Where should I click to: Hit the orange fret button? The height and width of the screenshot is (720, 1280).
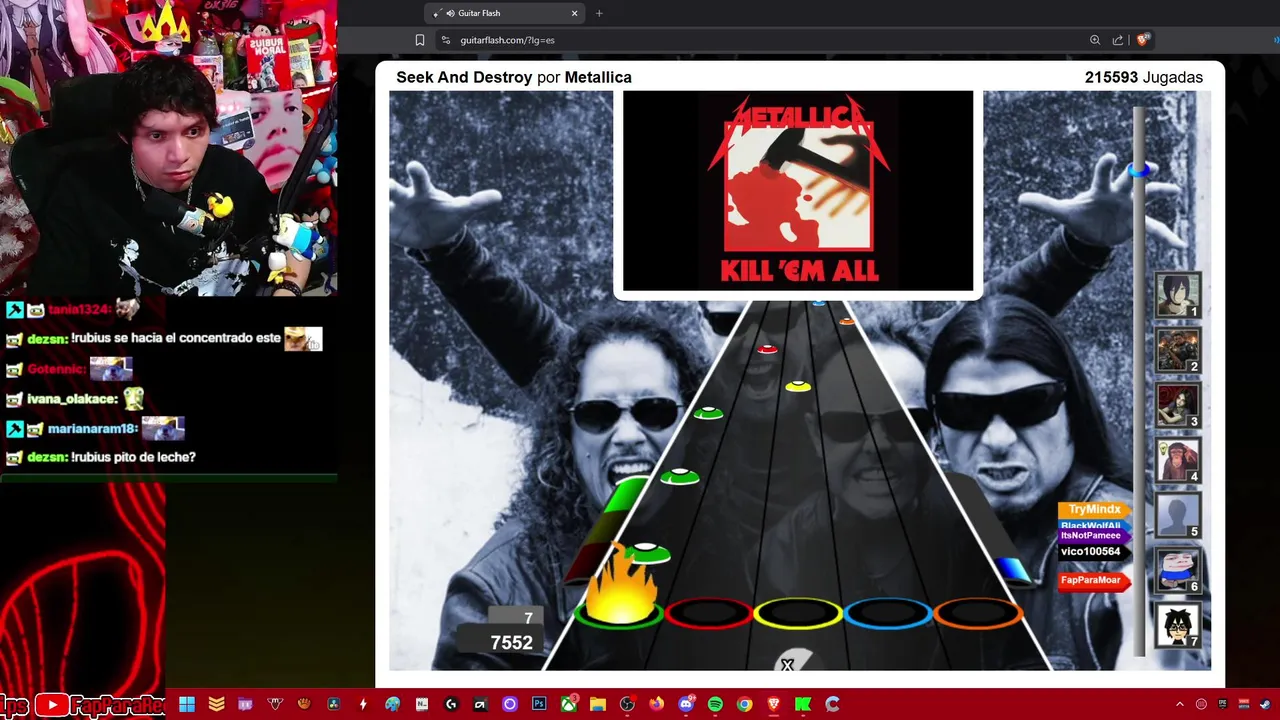tap(978, 613)
